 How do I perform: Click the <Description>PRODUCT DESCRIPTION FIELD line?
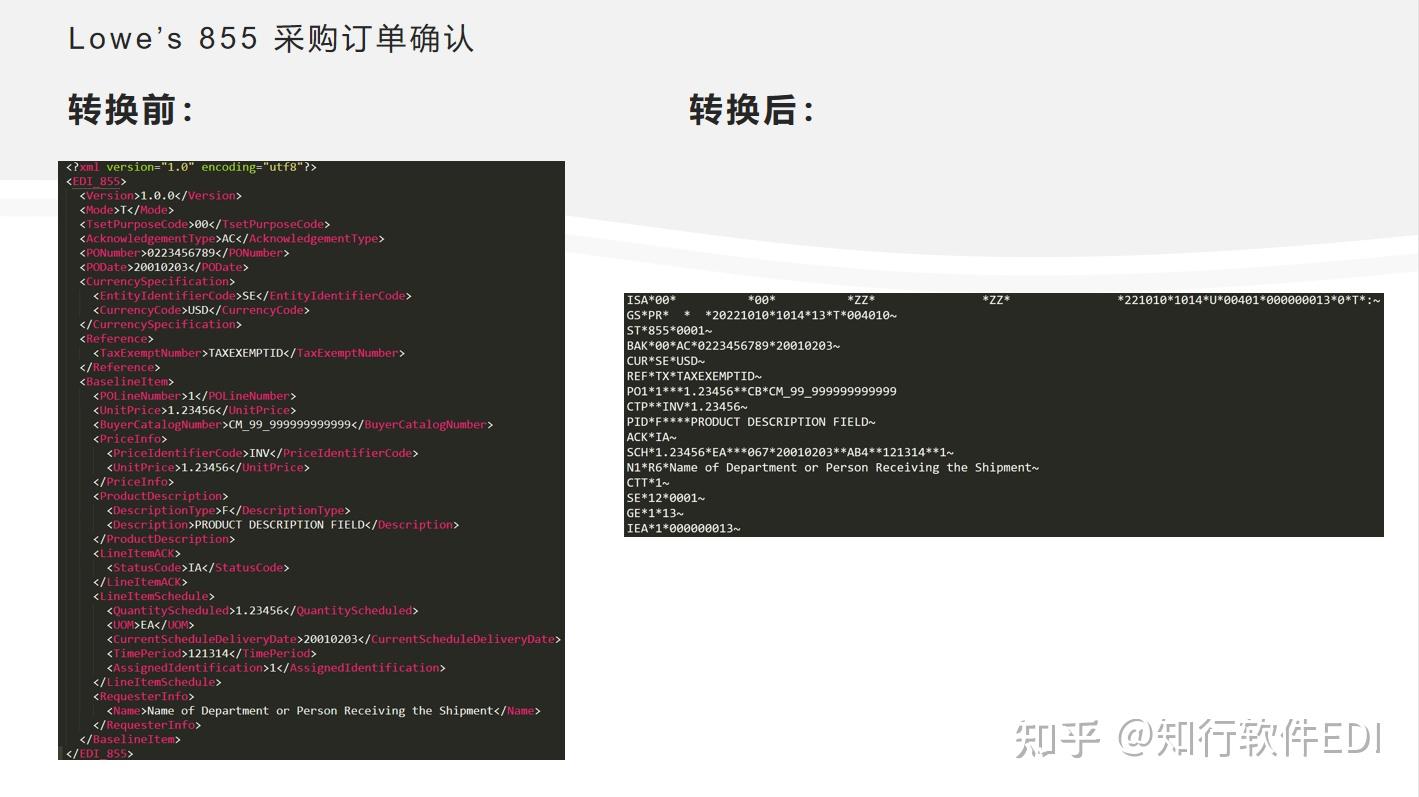click(x=283, y=525)
